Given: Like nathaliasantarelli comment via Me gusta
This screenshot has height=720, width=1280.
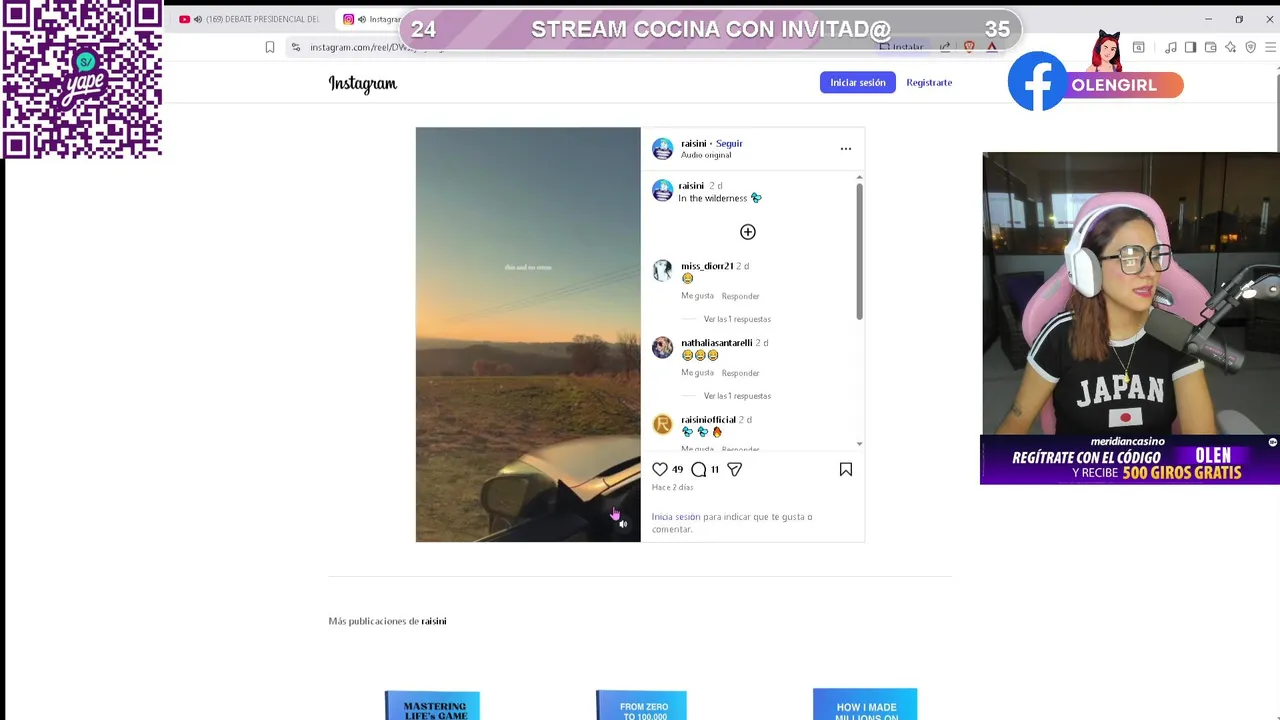Looking at the screenshot, I should [x=697, y=373].
